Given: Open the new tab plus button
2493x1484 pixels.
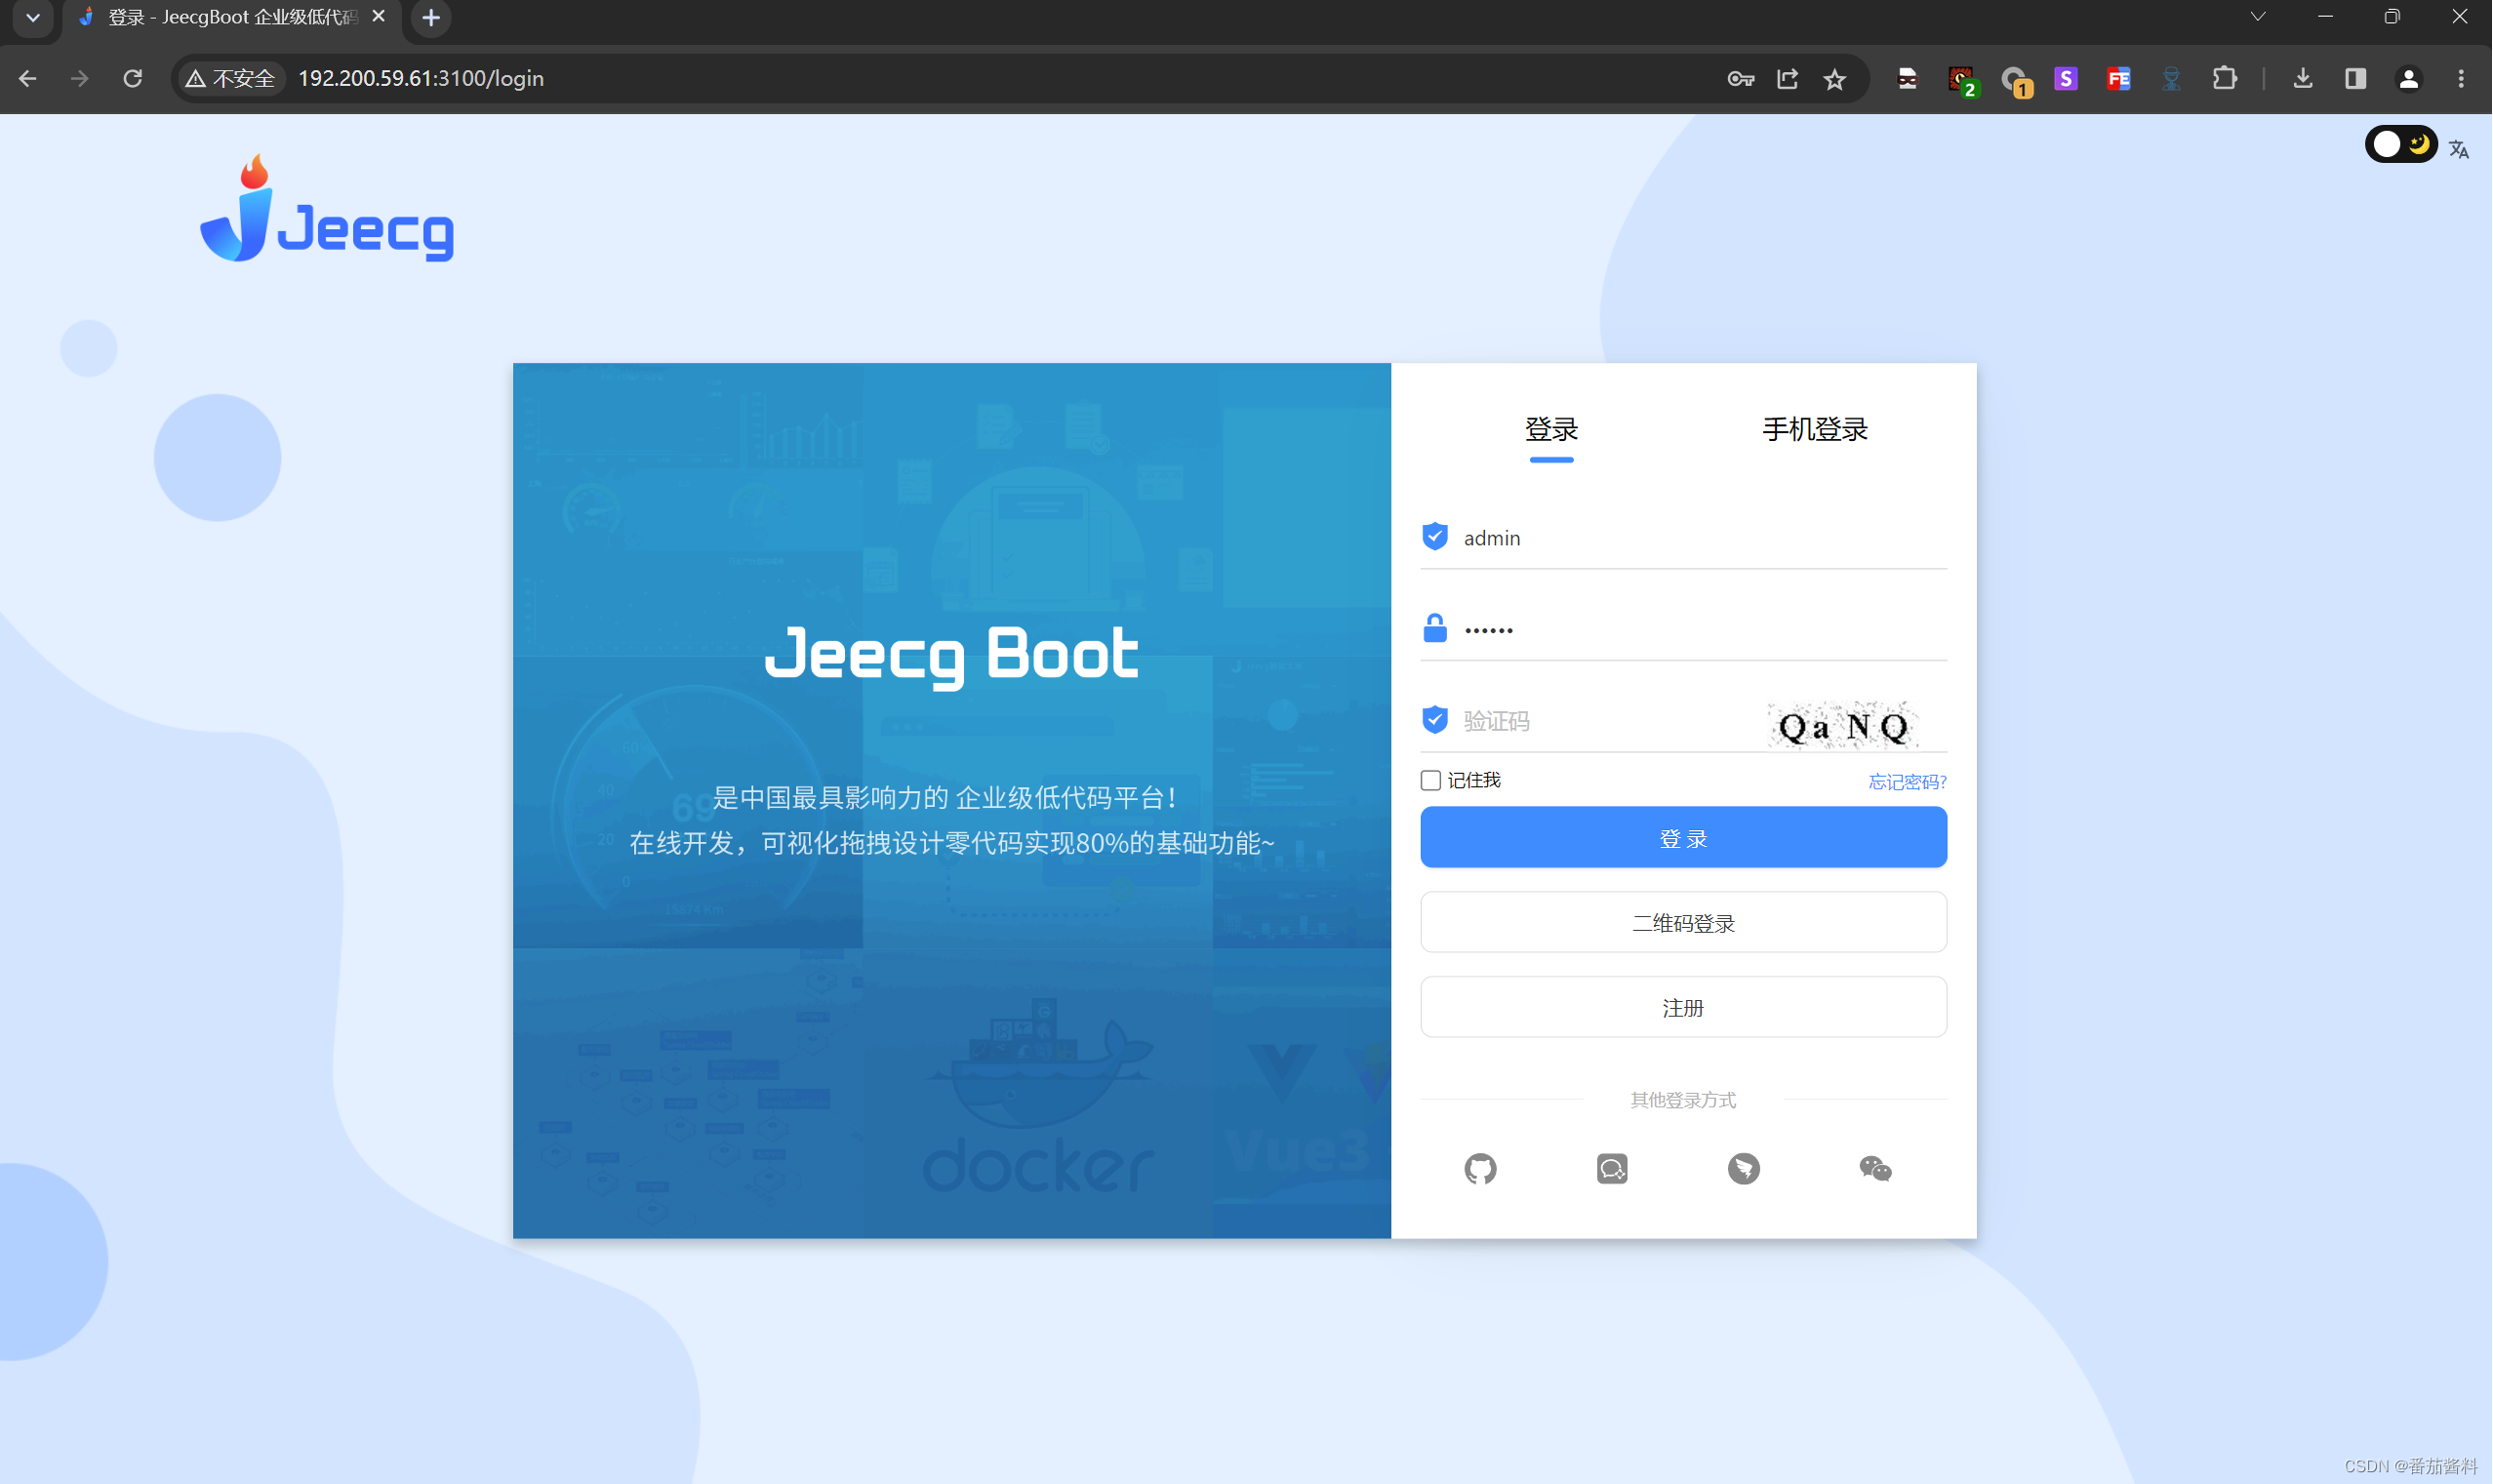Looking at the screenshot, I should coord(431,18).
